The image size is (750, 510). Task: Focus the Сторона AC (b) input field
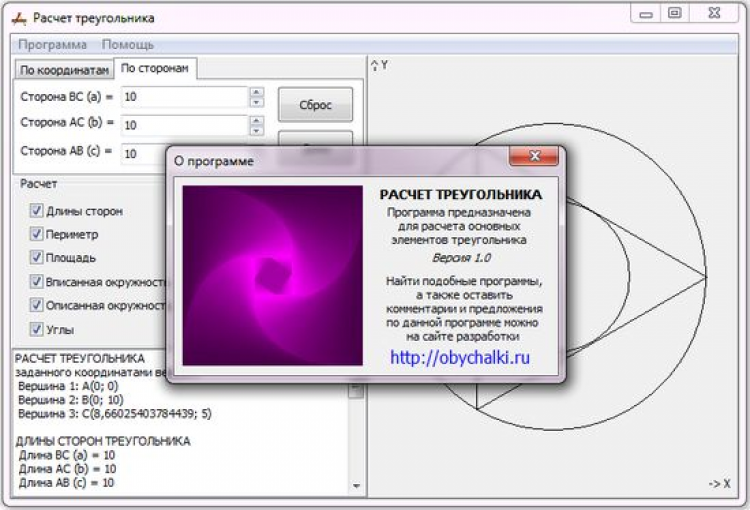coord(184,125)
